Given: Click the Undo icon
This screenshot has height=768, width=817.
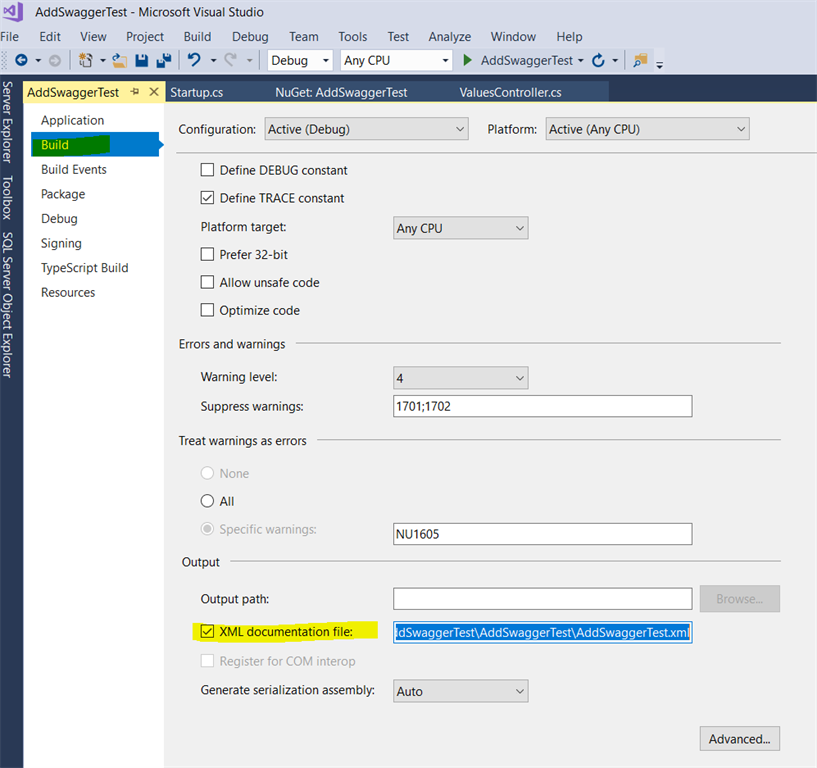Looking at the screenshot, I should [193, 60].
